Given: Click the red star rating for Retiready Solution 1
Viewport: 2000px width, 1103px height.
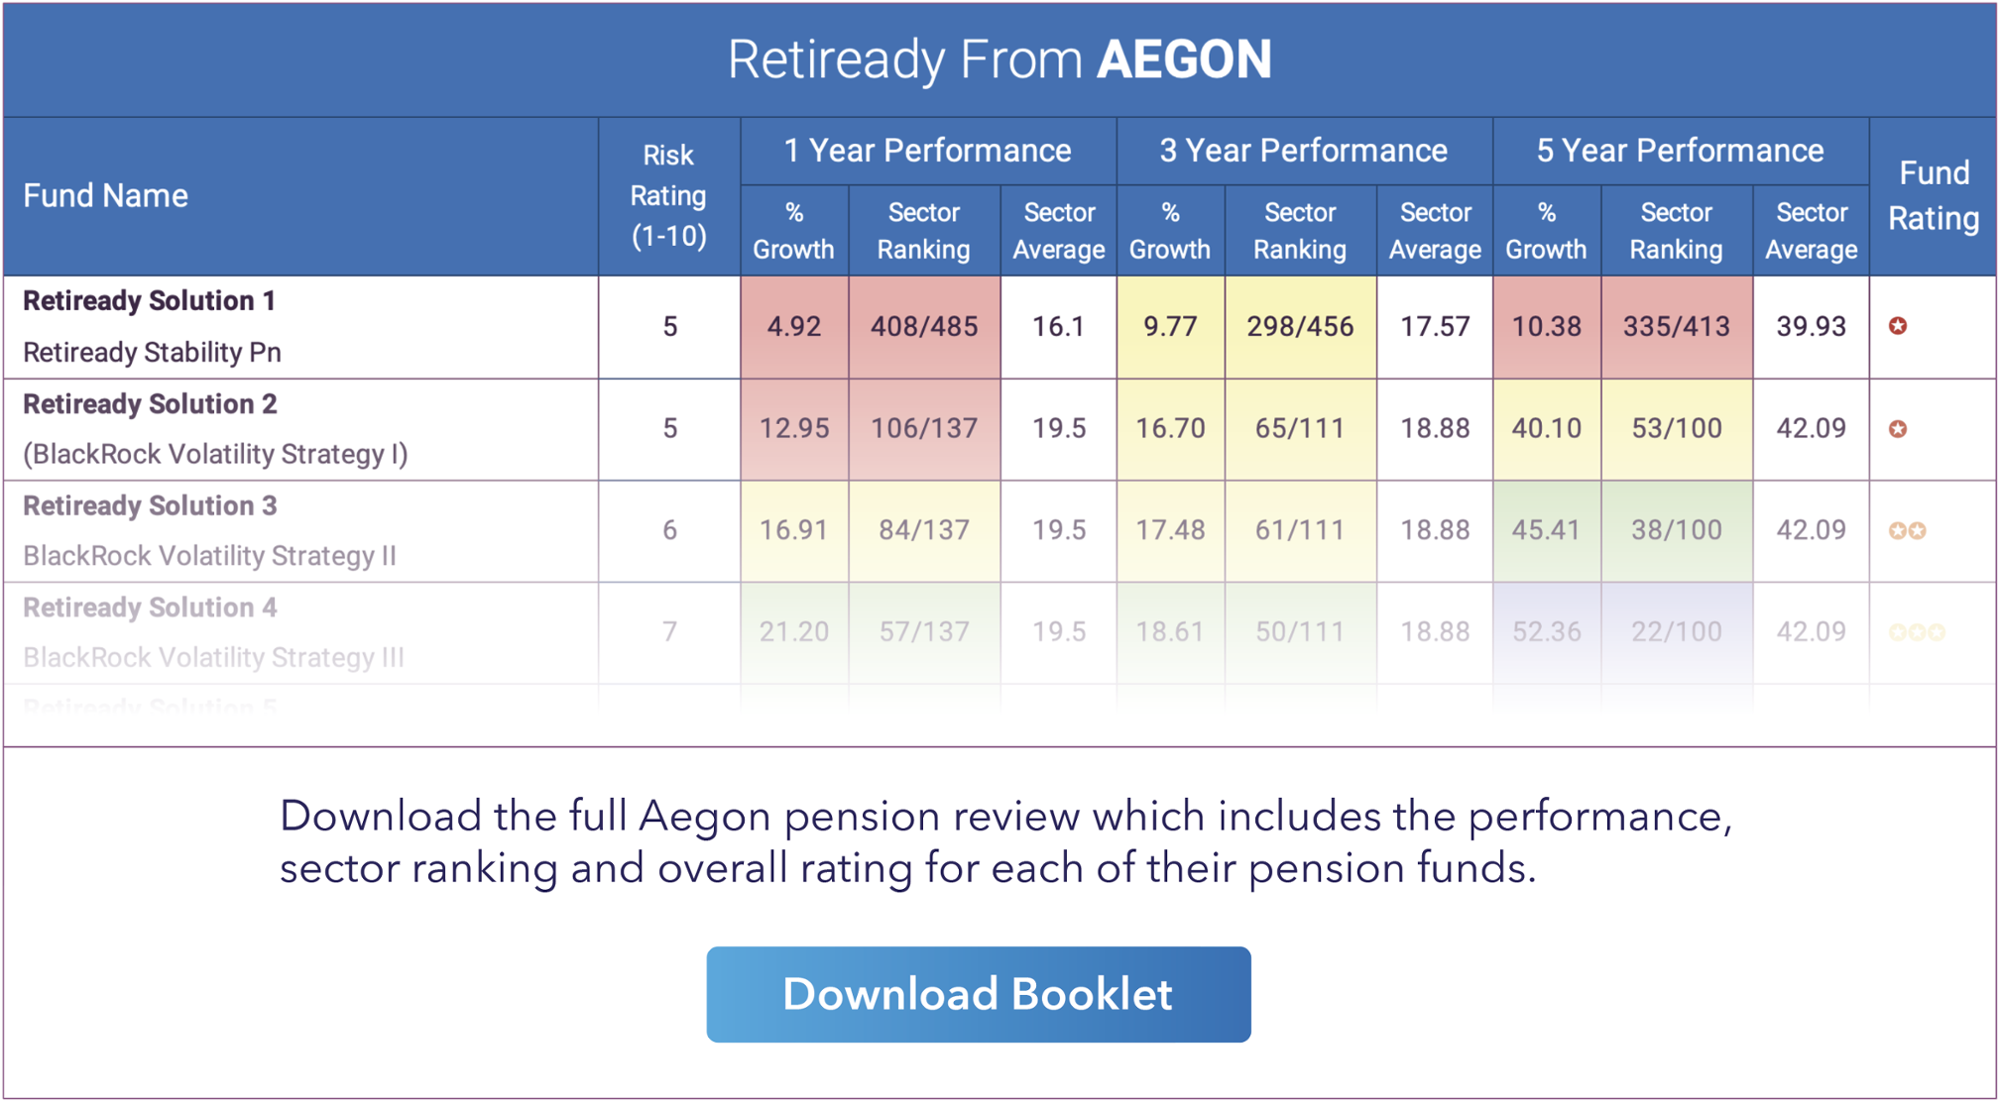Looking at the screenshot, I should (1897, 326).
